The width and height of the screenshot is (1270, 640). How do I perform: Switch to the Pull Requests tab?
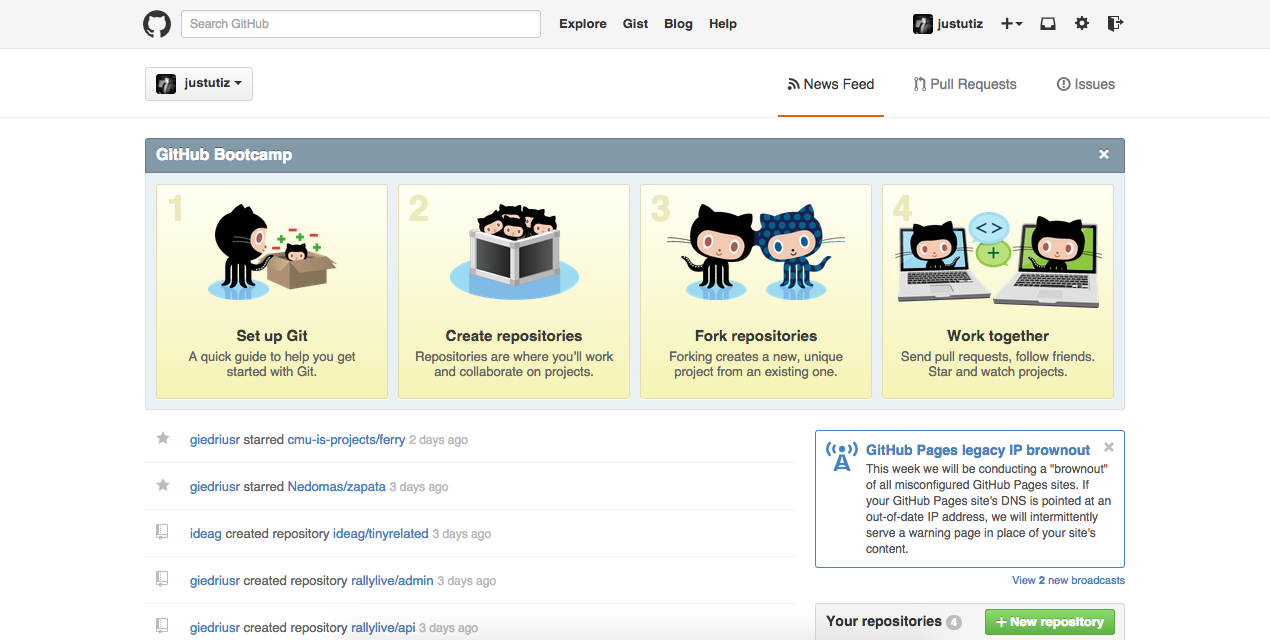pos(965,85)
